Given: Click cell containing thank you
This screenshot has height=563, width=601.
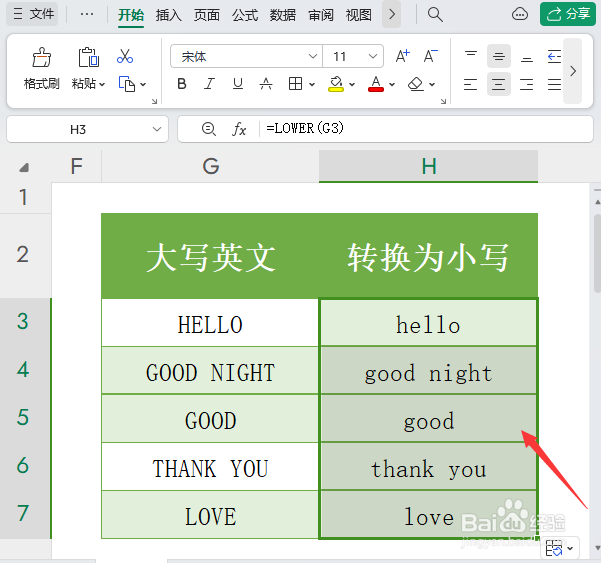Looking at the screenshot, I should [429, 466].
